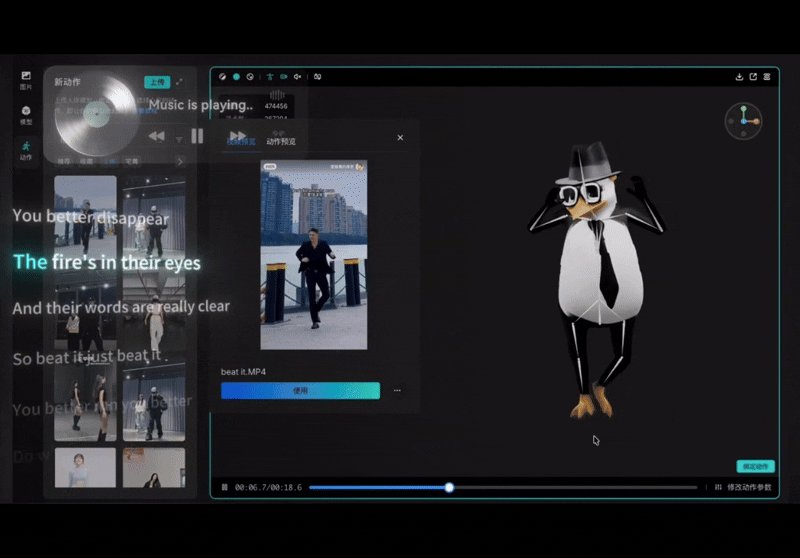
Task: Pause the timeline playback at bottom left
Action: click(x=224, y=488)
